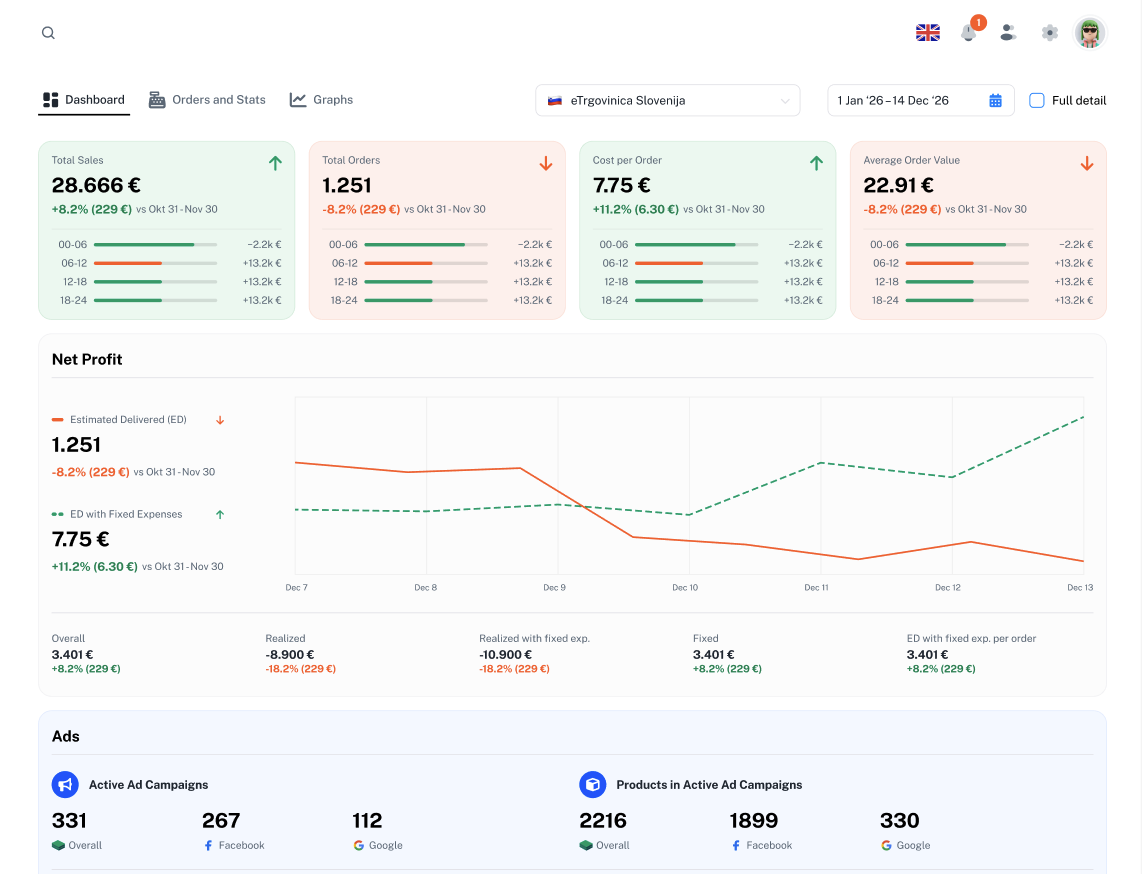Click Realized with fixed exp. -10.900 € value
The image size is (1142, 874).
(x=505, y=655)
